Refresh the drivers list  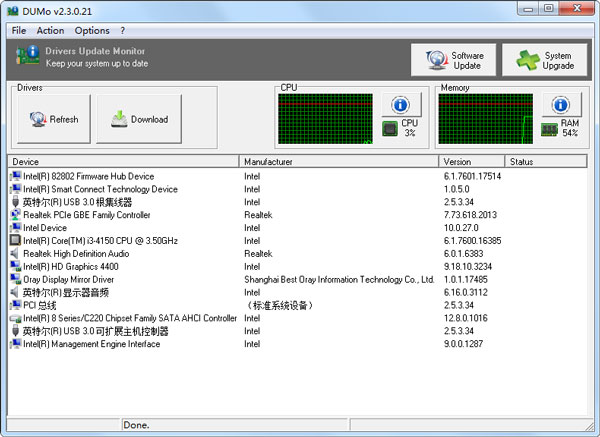click(x=54, y=119)
